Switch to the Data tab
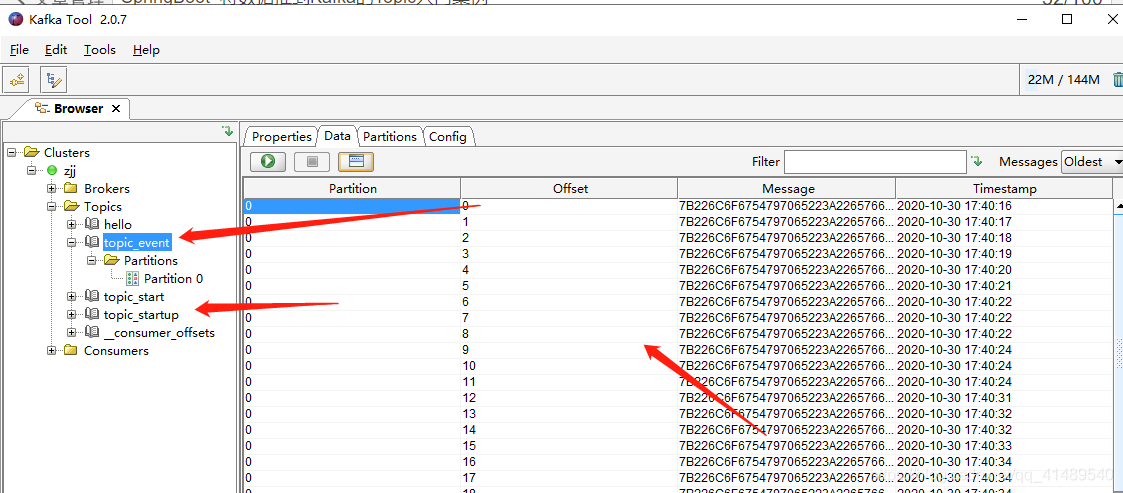Image resolution: width=1123 pixels, height=493 pixels. pyautogui.click(x=337, y=135)
